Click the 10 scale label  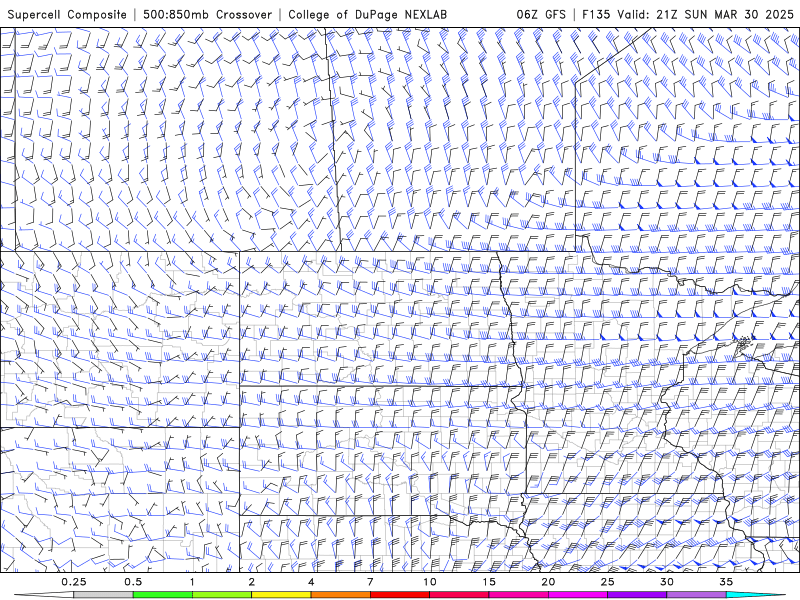(430, 582)
